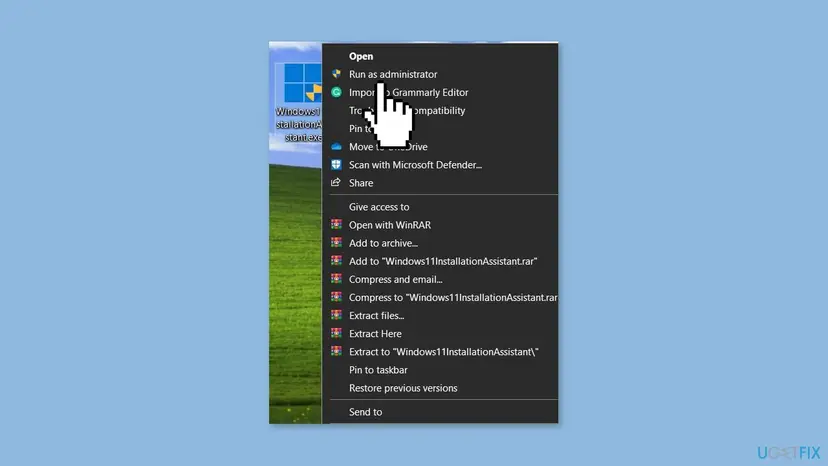This screenshot has width=828, height=466.
Task: Click the Microsoft Defender shield icon
Action: (x=336, y=164)
